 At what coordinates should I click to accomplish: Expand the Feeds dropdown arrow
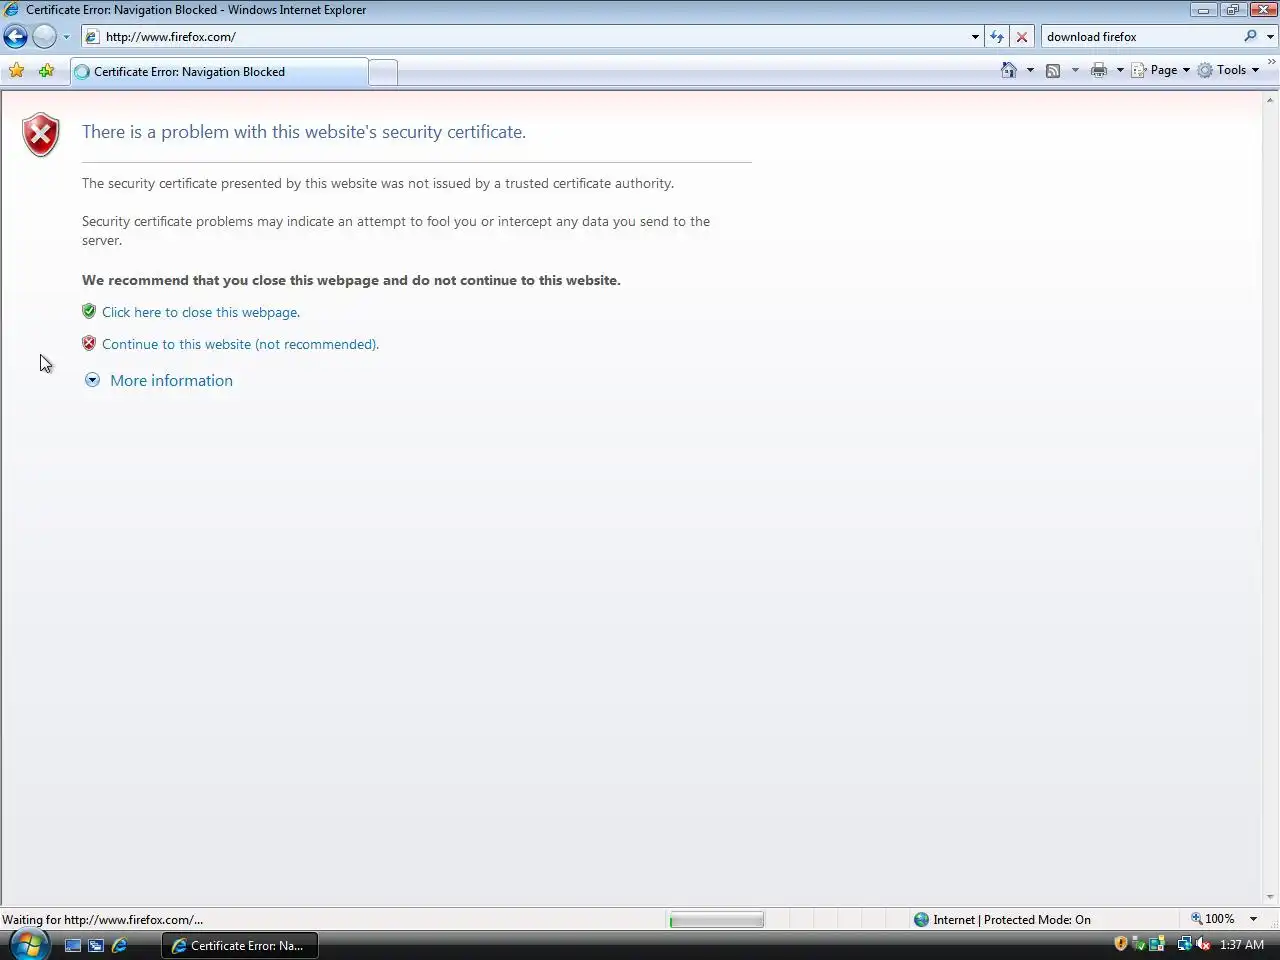(1075, 70)
